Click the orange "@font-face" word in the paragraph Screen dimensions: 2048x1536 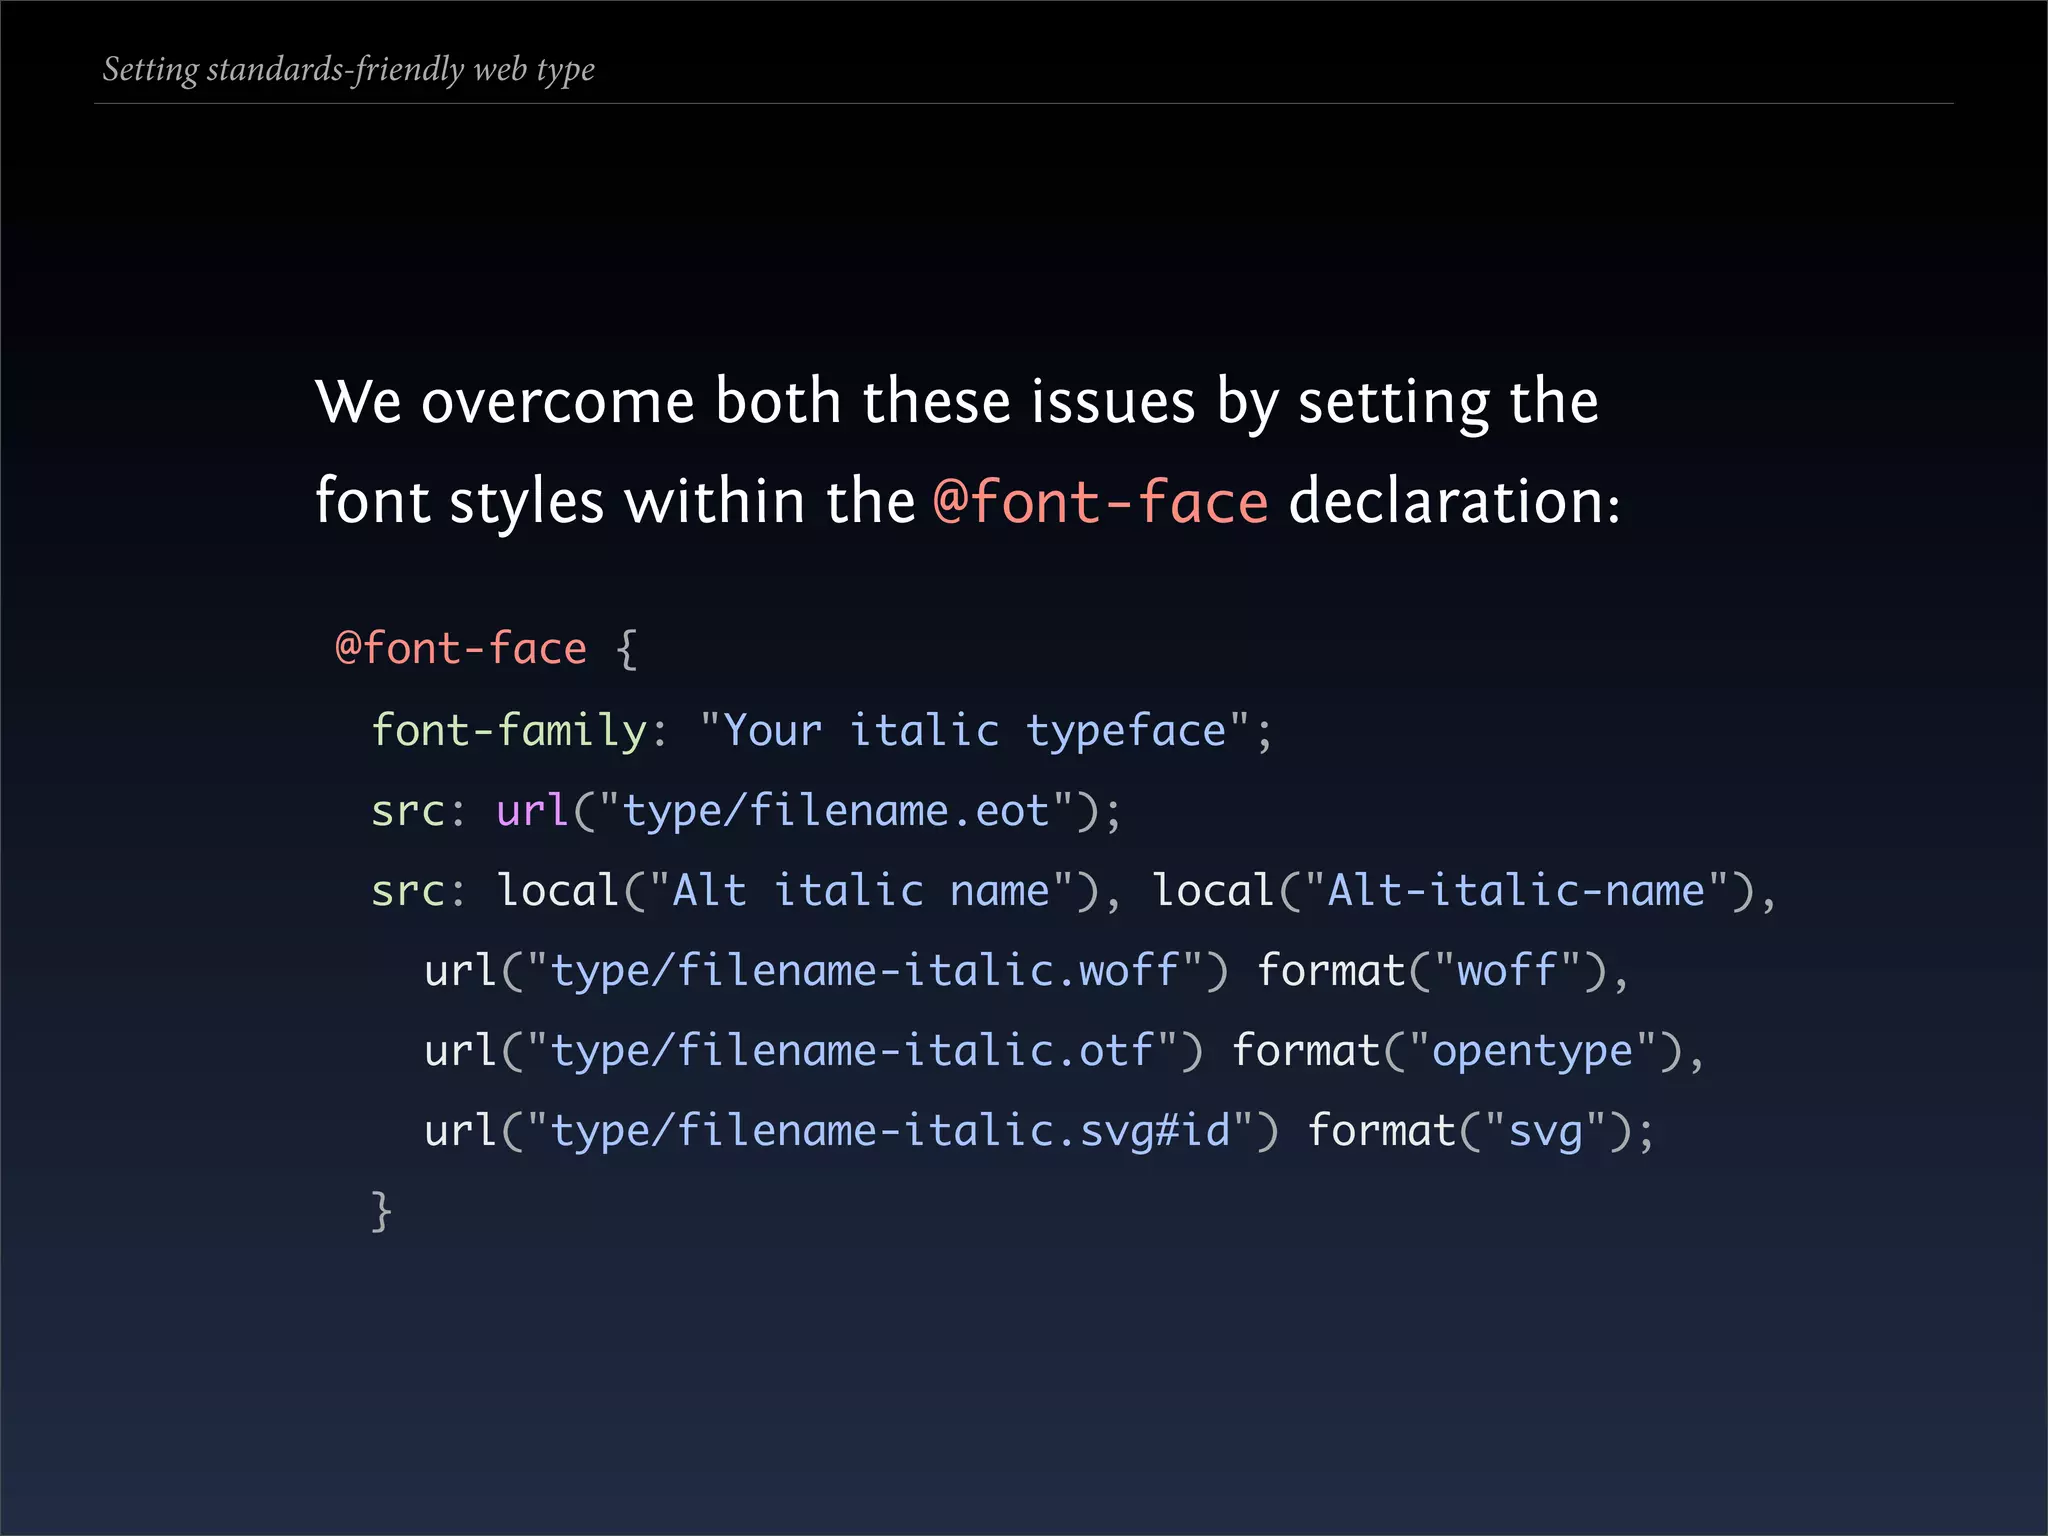tap(1101, 501)
